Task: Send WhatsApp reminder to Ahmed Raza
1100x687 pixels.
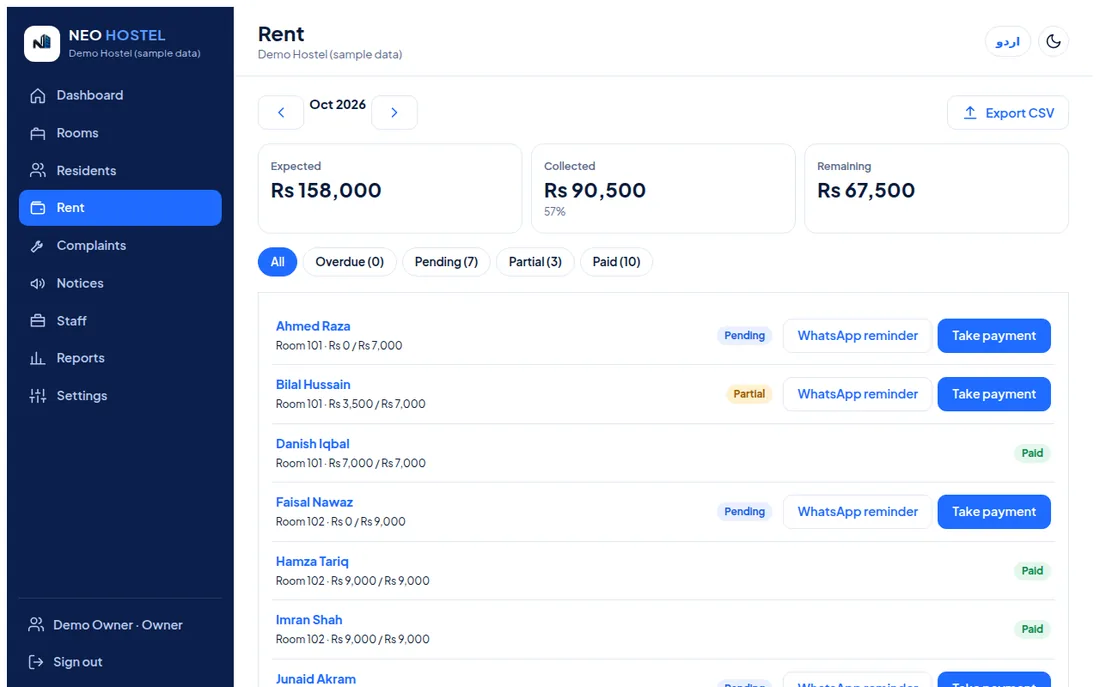Action: coord(857,335)
